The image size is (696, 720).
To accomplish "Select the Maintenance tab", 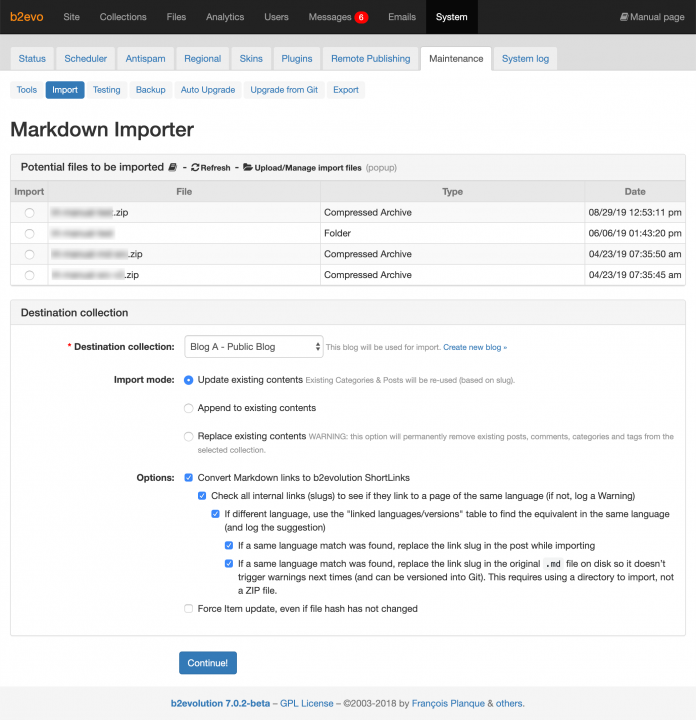I will (456, 59).
